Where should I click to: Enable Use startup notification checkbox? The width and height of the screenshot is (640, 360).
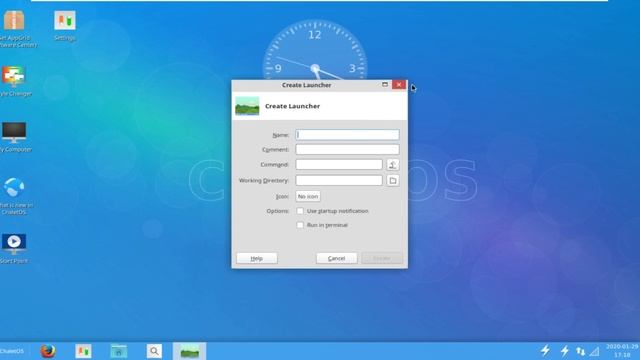[300, 211]
